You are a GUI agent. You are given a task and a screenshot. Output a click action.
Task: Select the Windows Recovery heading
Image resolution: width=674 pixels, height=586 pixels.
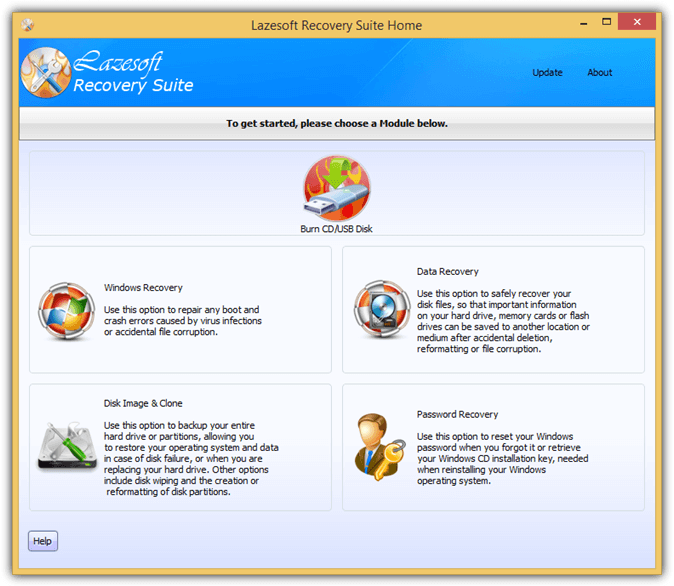(x=143, y=288)
